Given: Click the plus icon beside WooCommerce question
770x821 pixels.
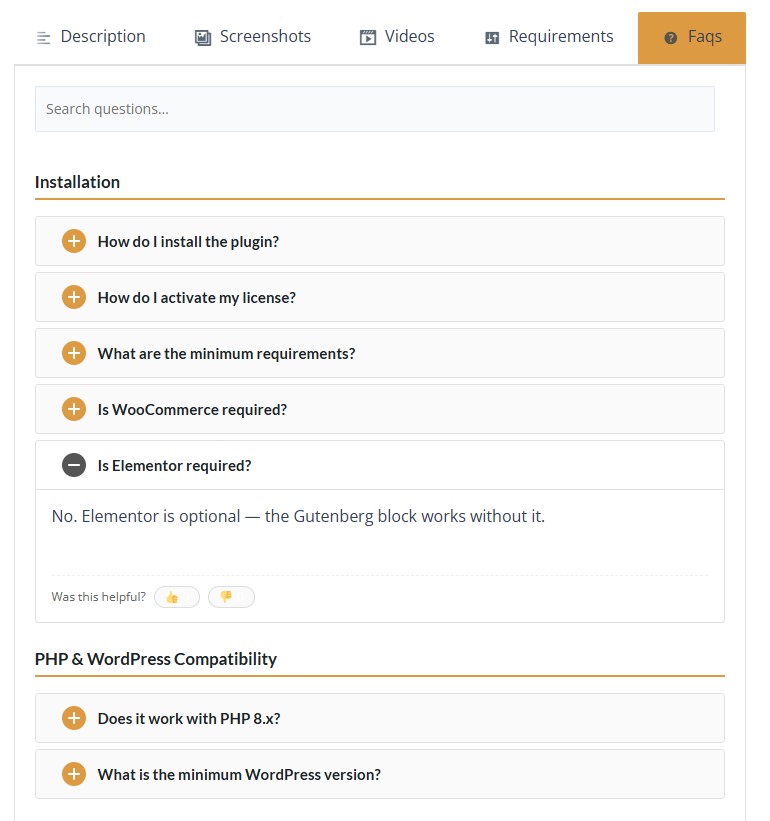Looking at the screenshot, I should pos(73,408).
